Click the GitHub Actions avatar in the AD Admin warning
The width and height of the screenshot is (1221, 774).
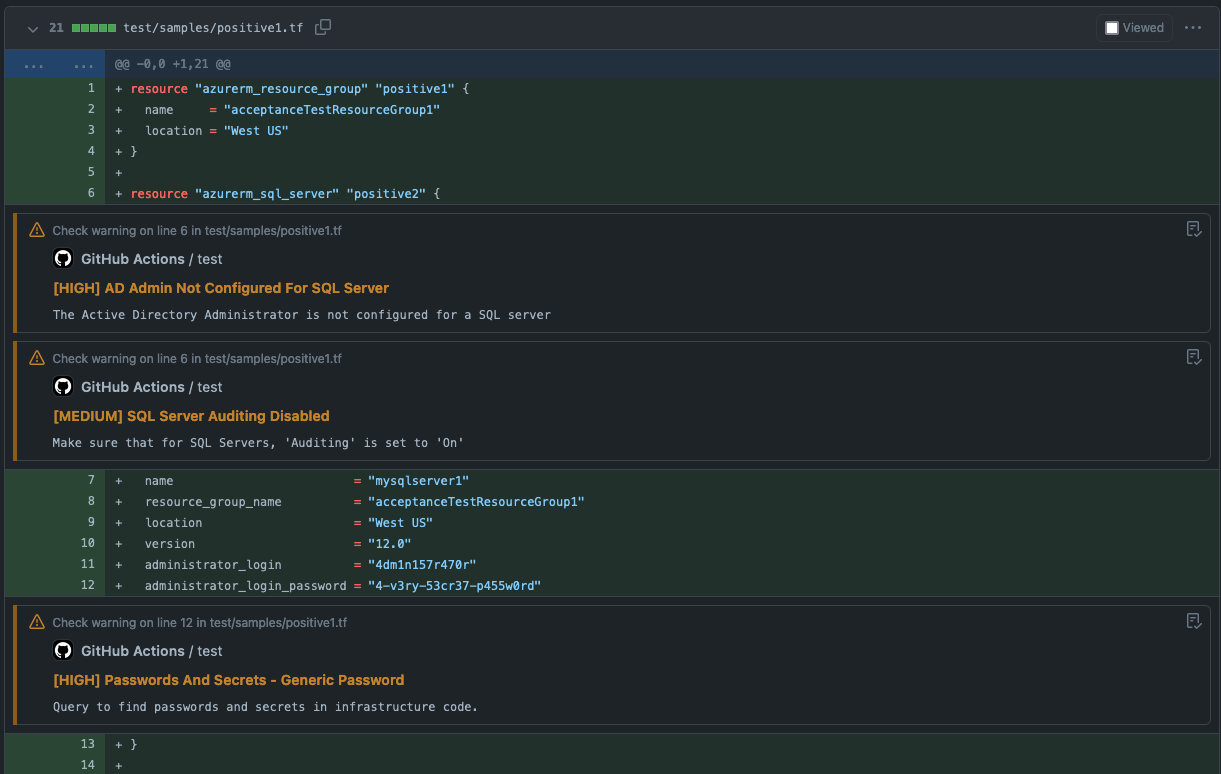(63, 258)
